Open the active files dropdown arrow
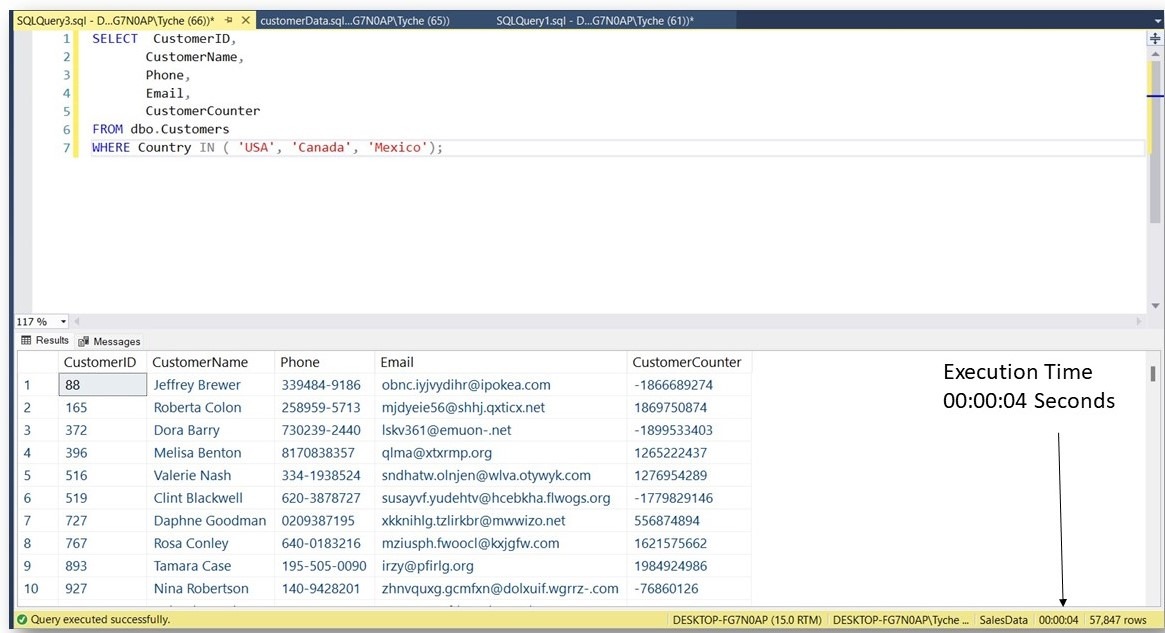 pyautogui.click(x=1156, y=22)
